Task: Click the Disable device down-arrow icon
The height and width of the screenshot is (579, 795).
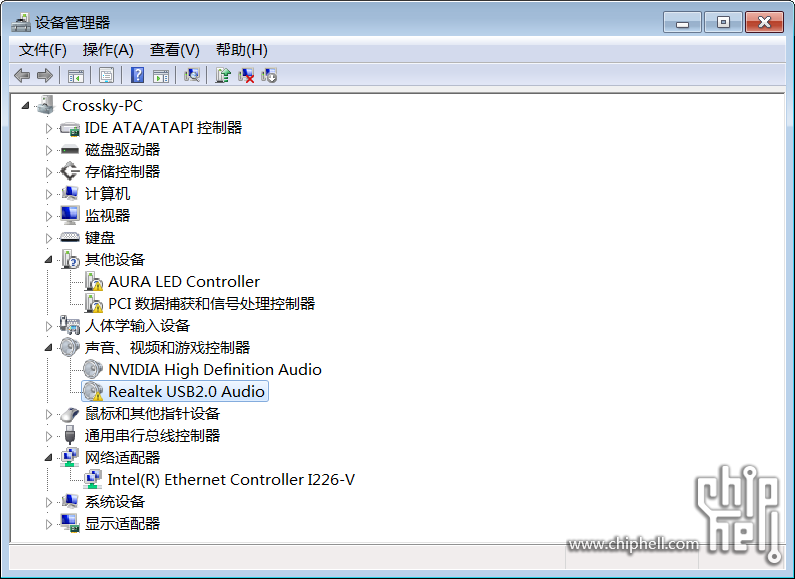Action: 269,76
